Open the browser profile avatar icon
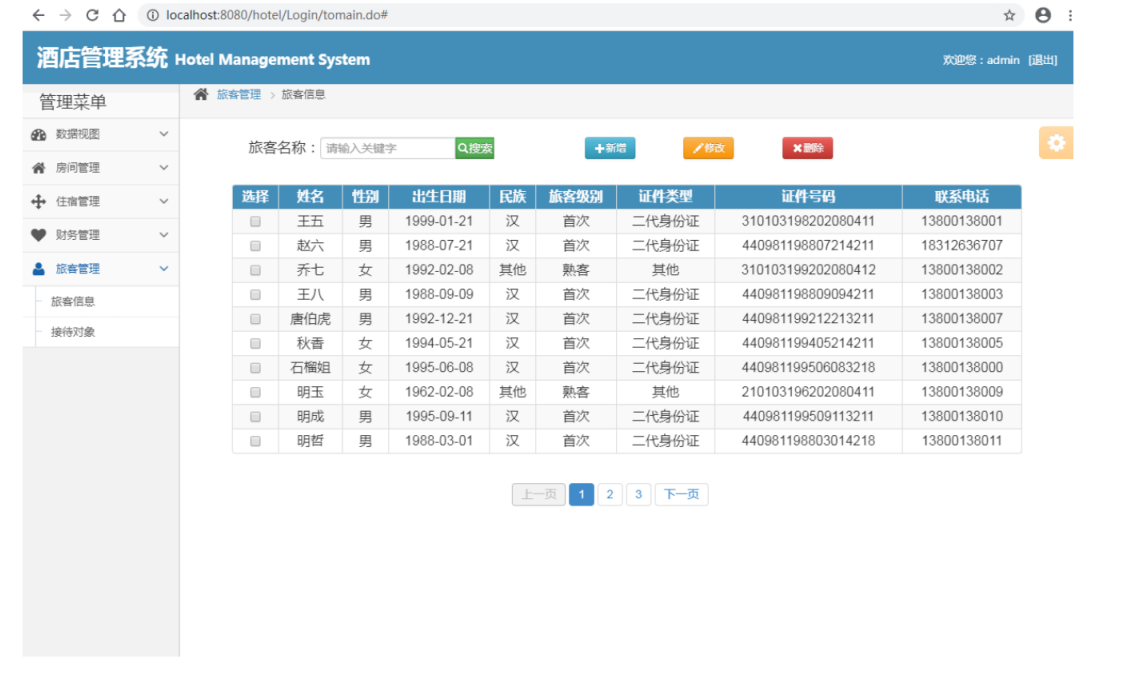The width and height of the screenshot is (1129, 677). 1043,15
